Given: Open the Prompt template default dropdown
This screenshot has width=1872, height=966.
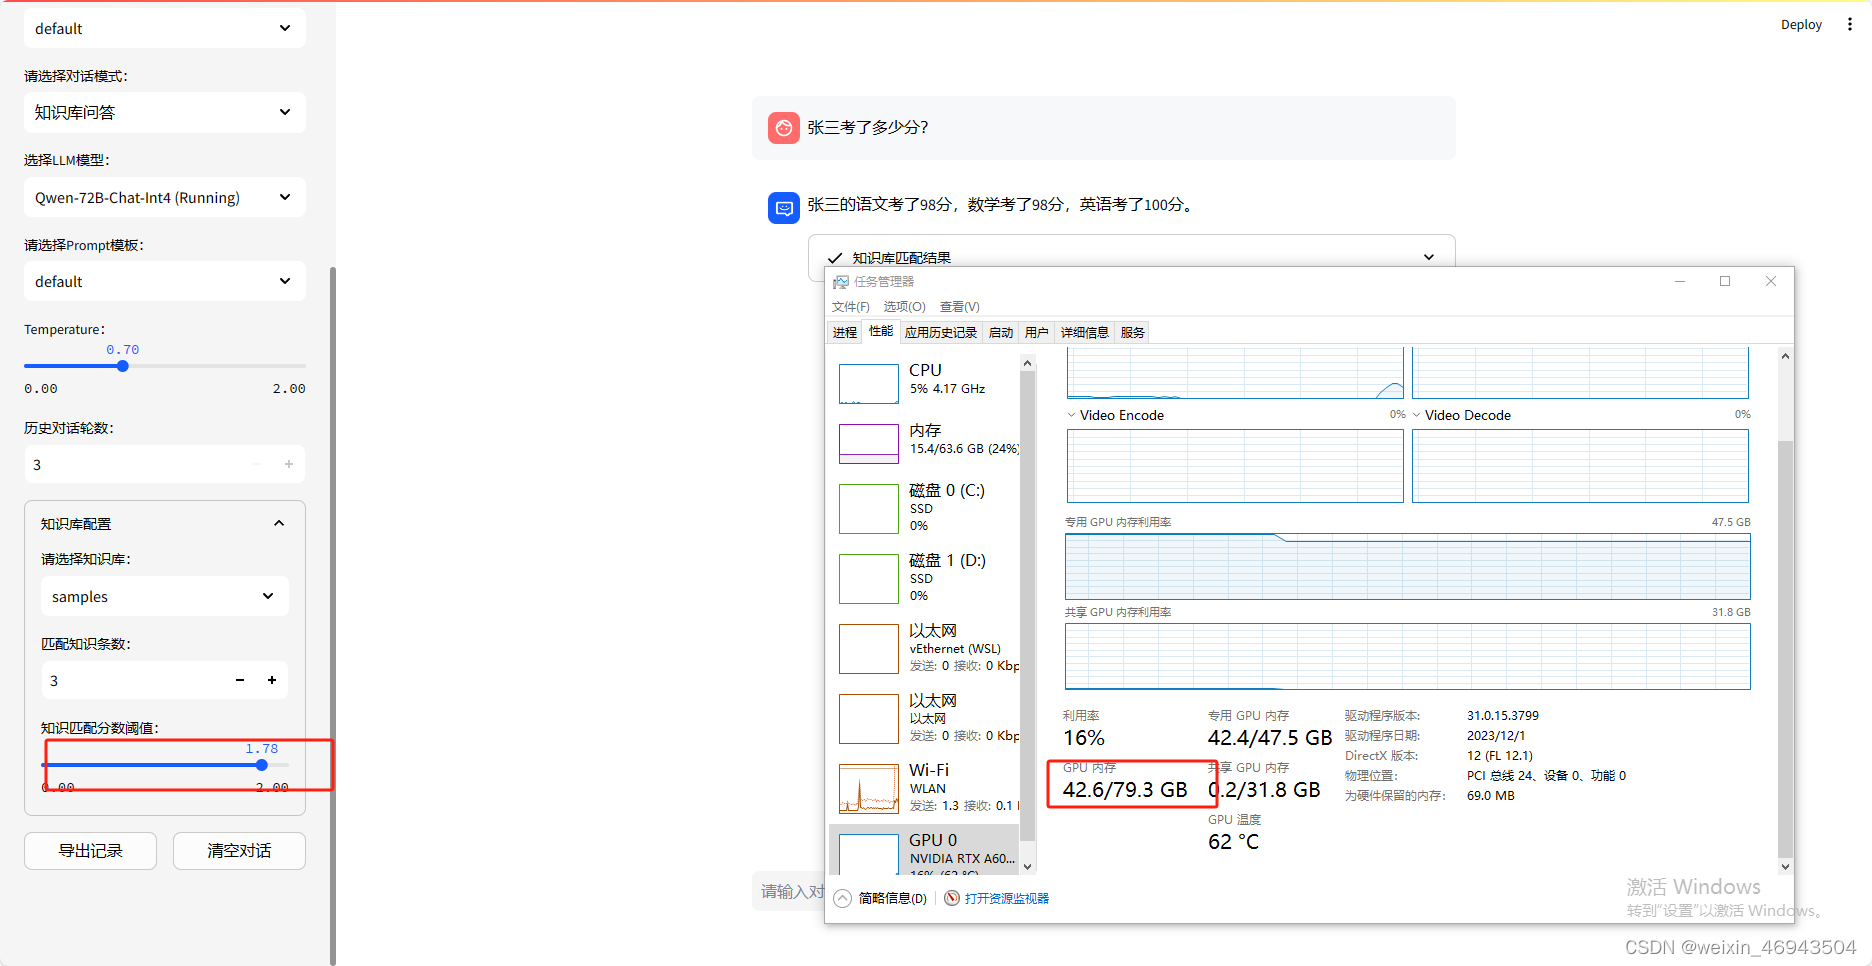Looking at the screenshot, I should [165, 281].
